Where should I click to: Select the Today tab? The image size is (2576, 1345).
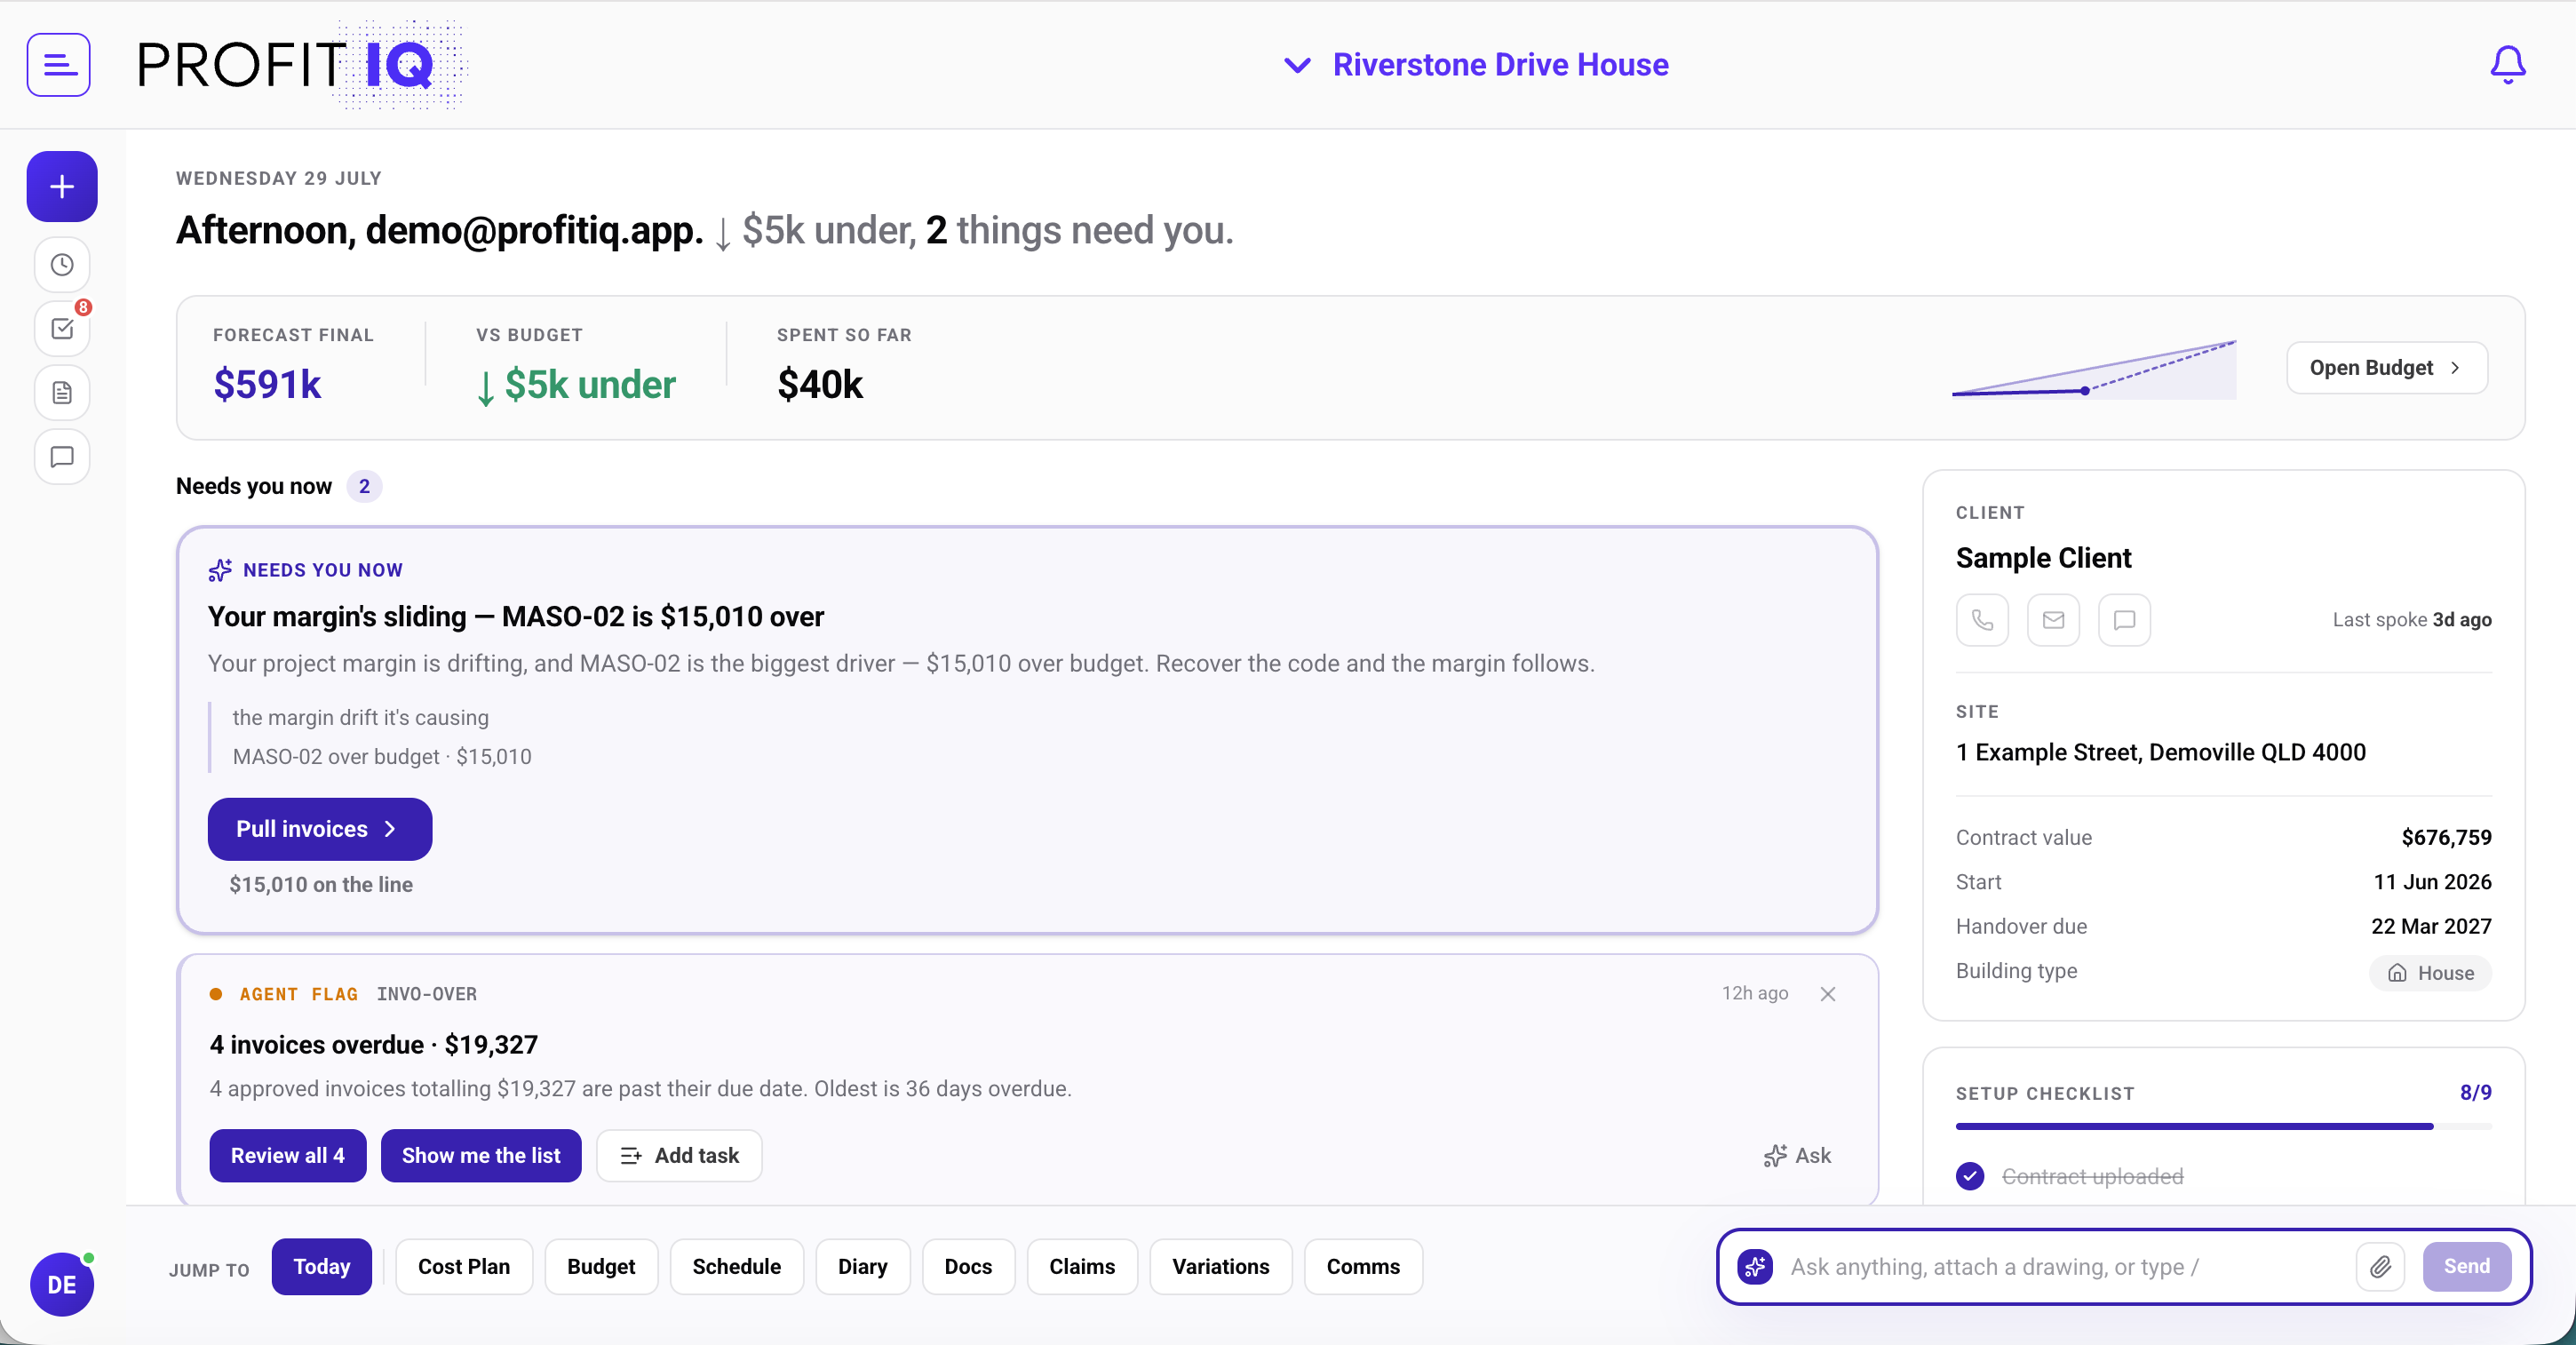pos(322,1267)
